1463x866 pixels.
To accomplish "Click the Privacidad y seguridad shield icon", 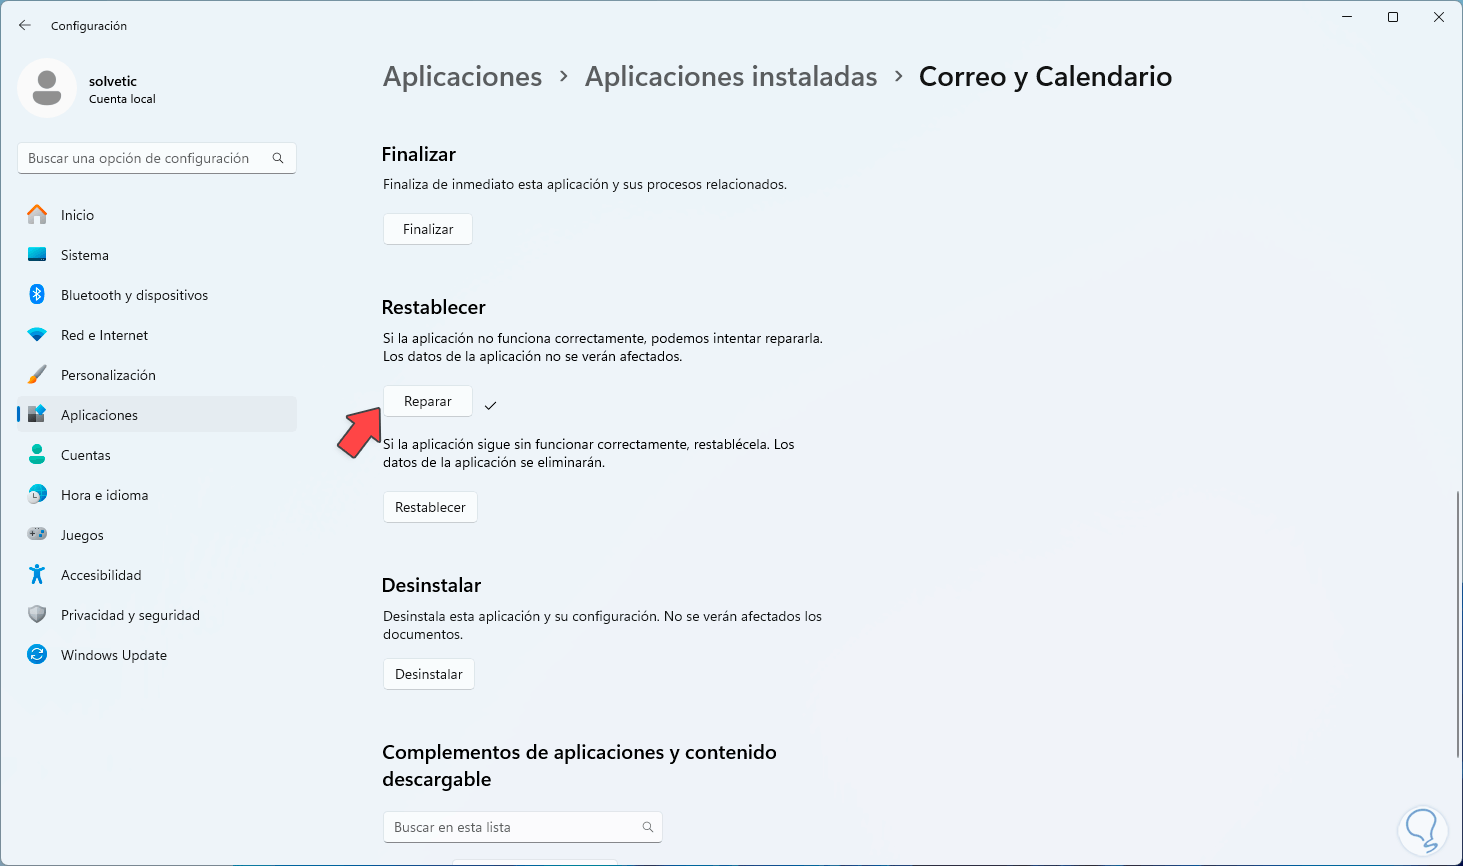I will point(37,615).
